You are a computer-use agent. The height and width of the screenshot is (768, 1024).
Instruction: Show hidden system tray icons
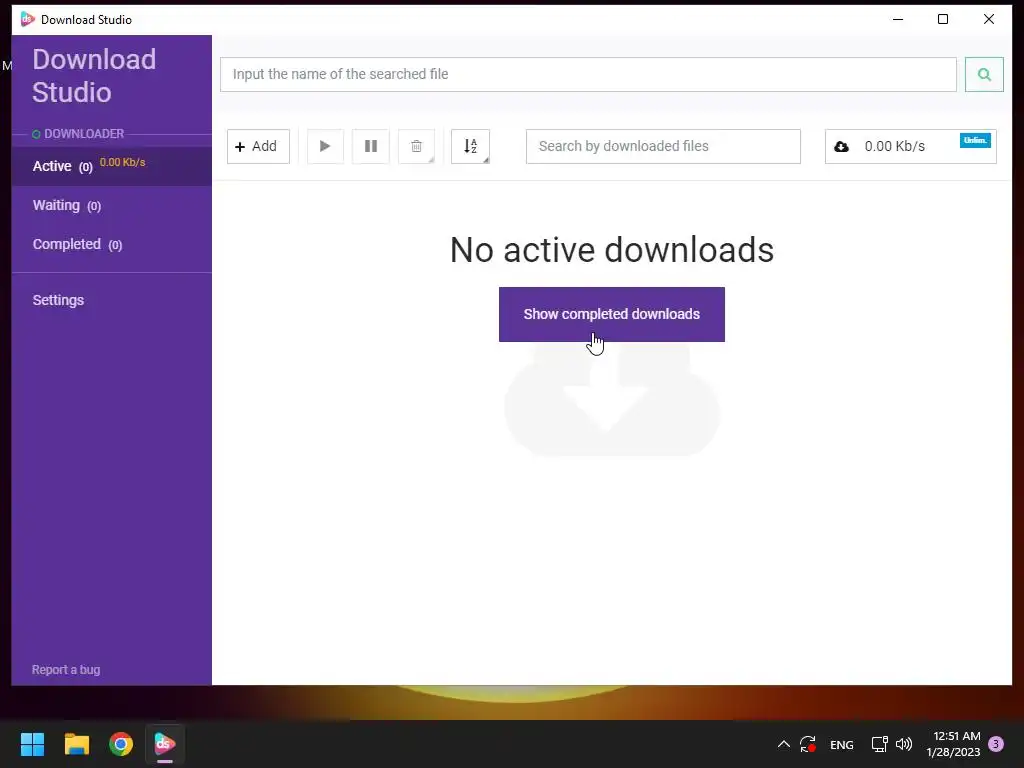click(784, 744)
